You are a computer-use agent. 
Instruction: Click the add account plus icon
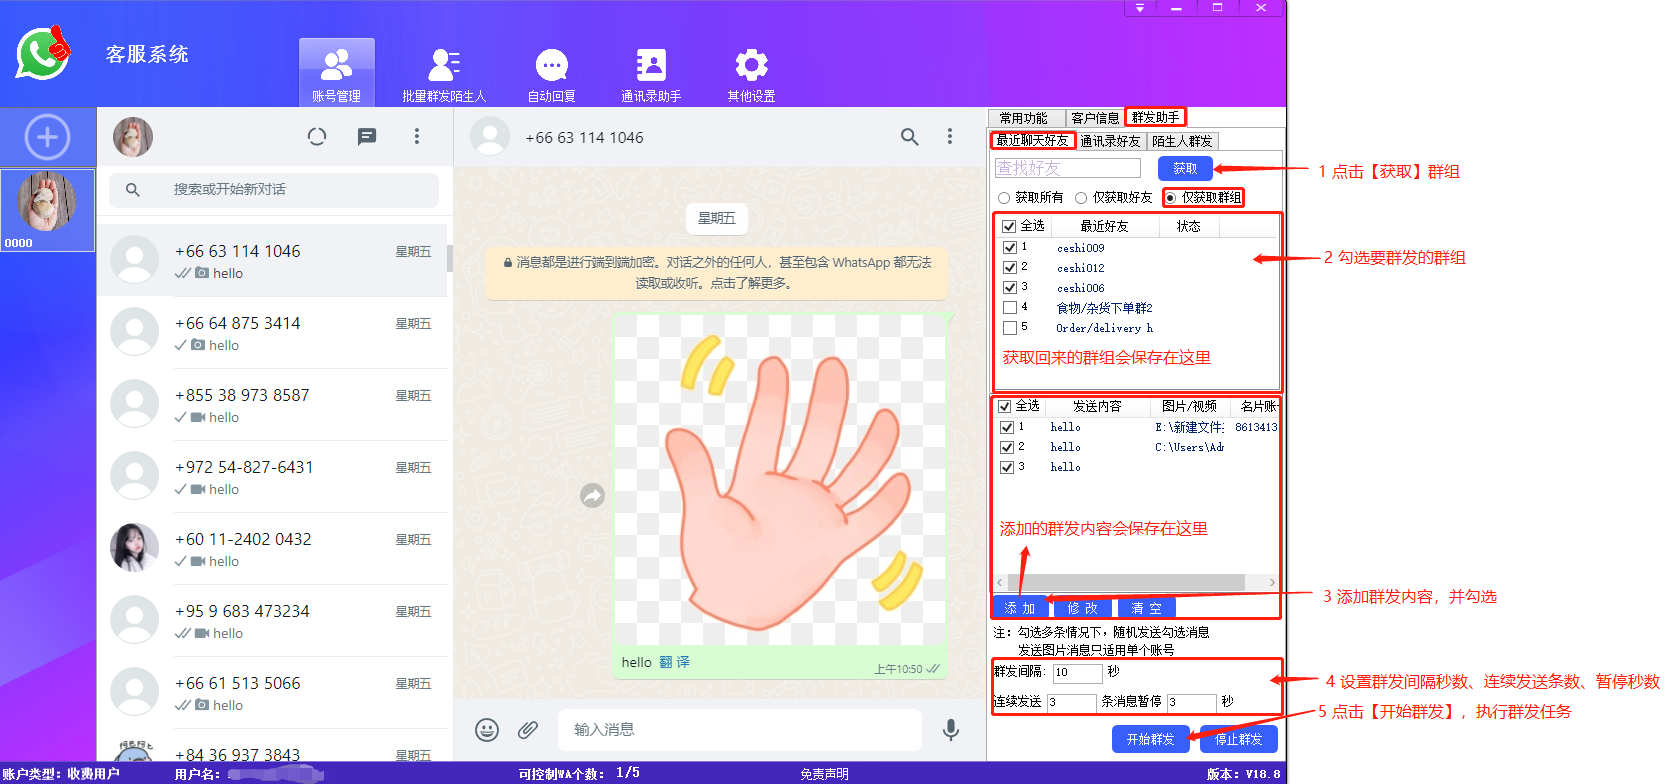[47, 137]
